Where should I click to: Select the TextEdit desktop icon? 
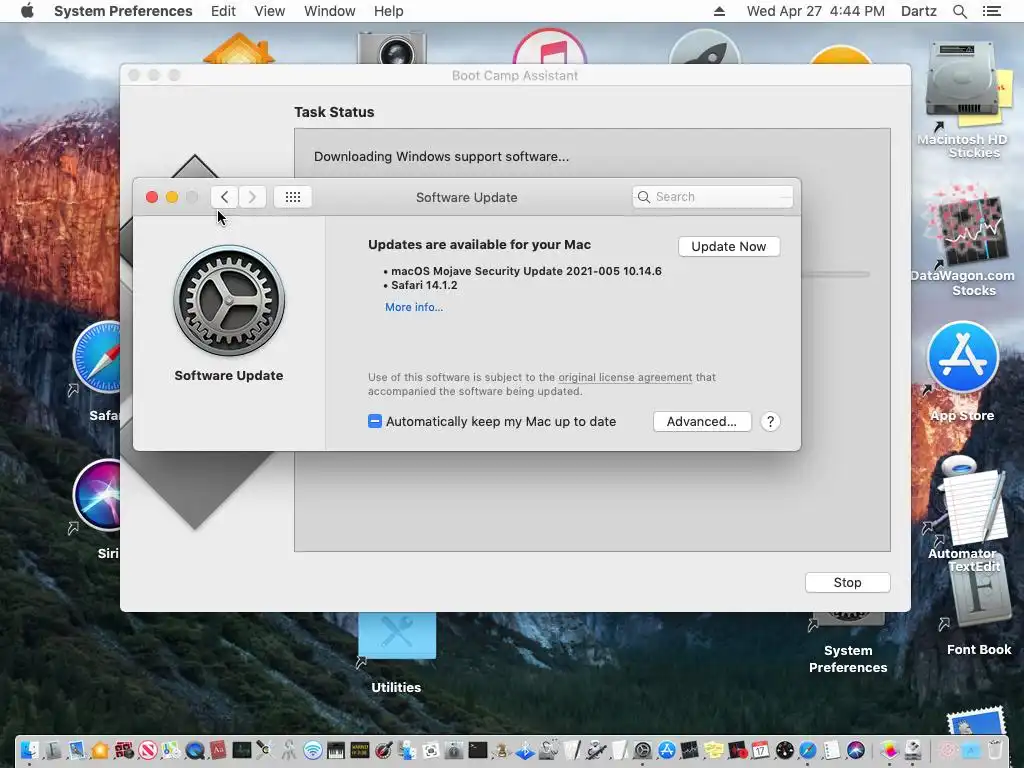tap(974, 506)
